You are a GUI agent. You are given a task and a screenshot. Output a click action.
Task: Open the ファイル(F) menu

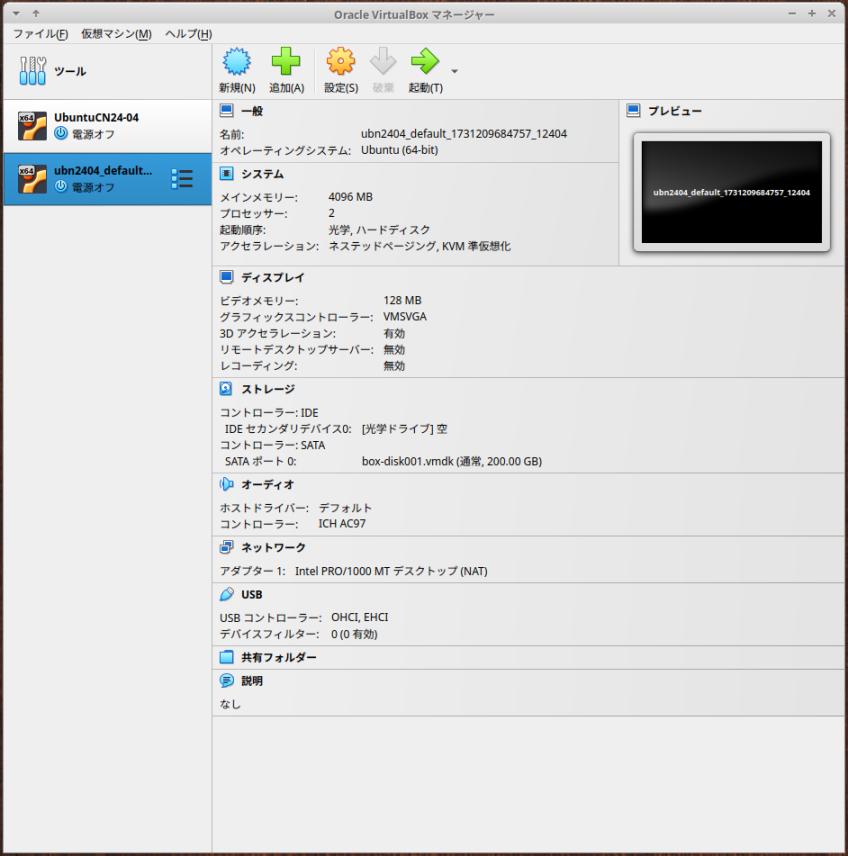pos(40,34)
